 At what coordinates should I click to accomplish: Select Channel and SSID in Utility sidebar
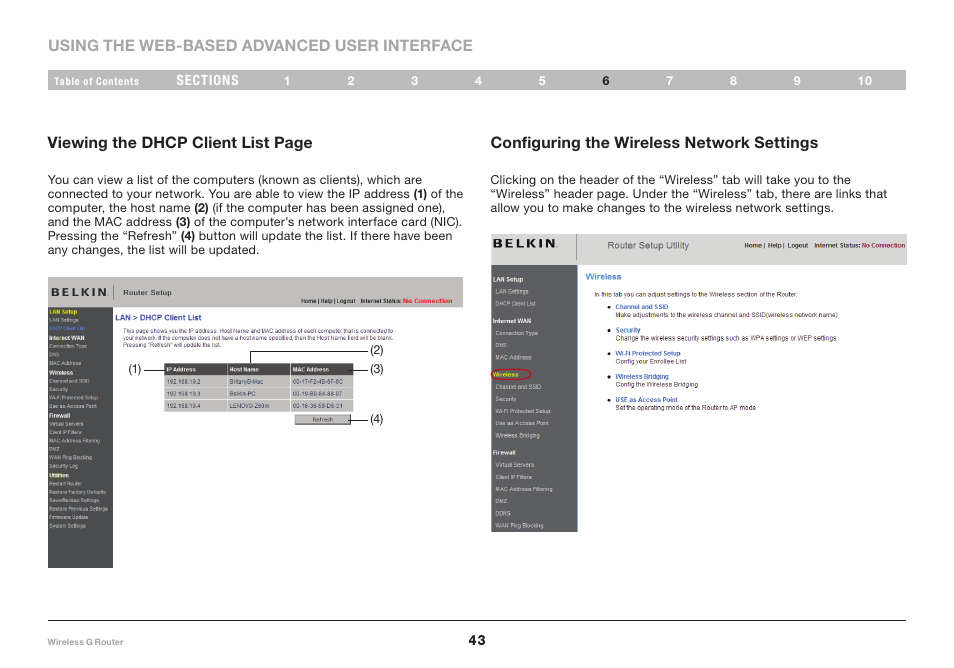coord(518,386)
